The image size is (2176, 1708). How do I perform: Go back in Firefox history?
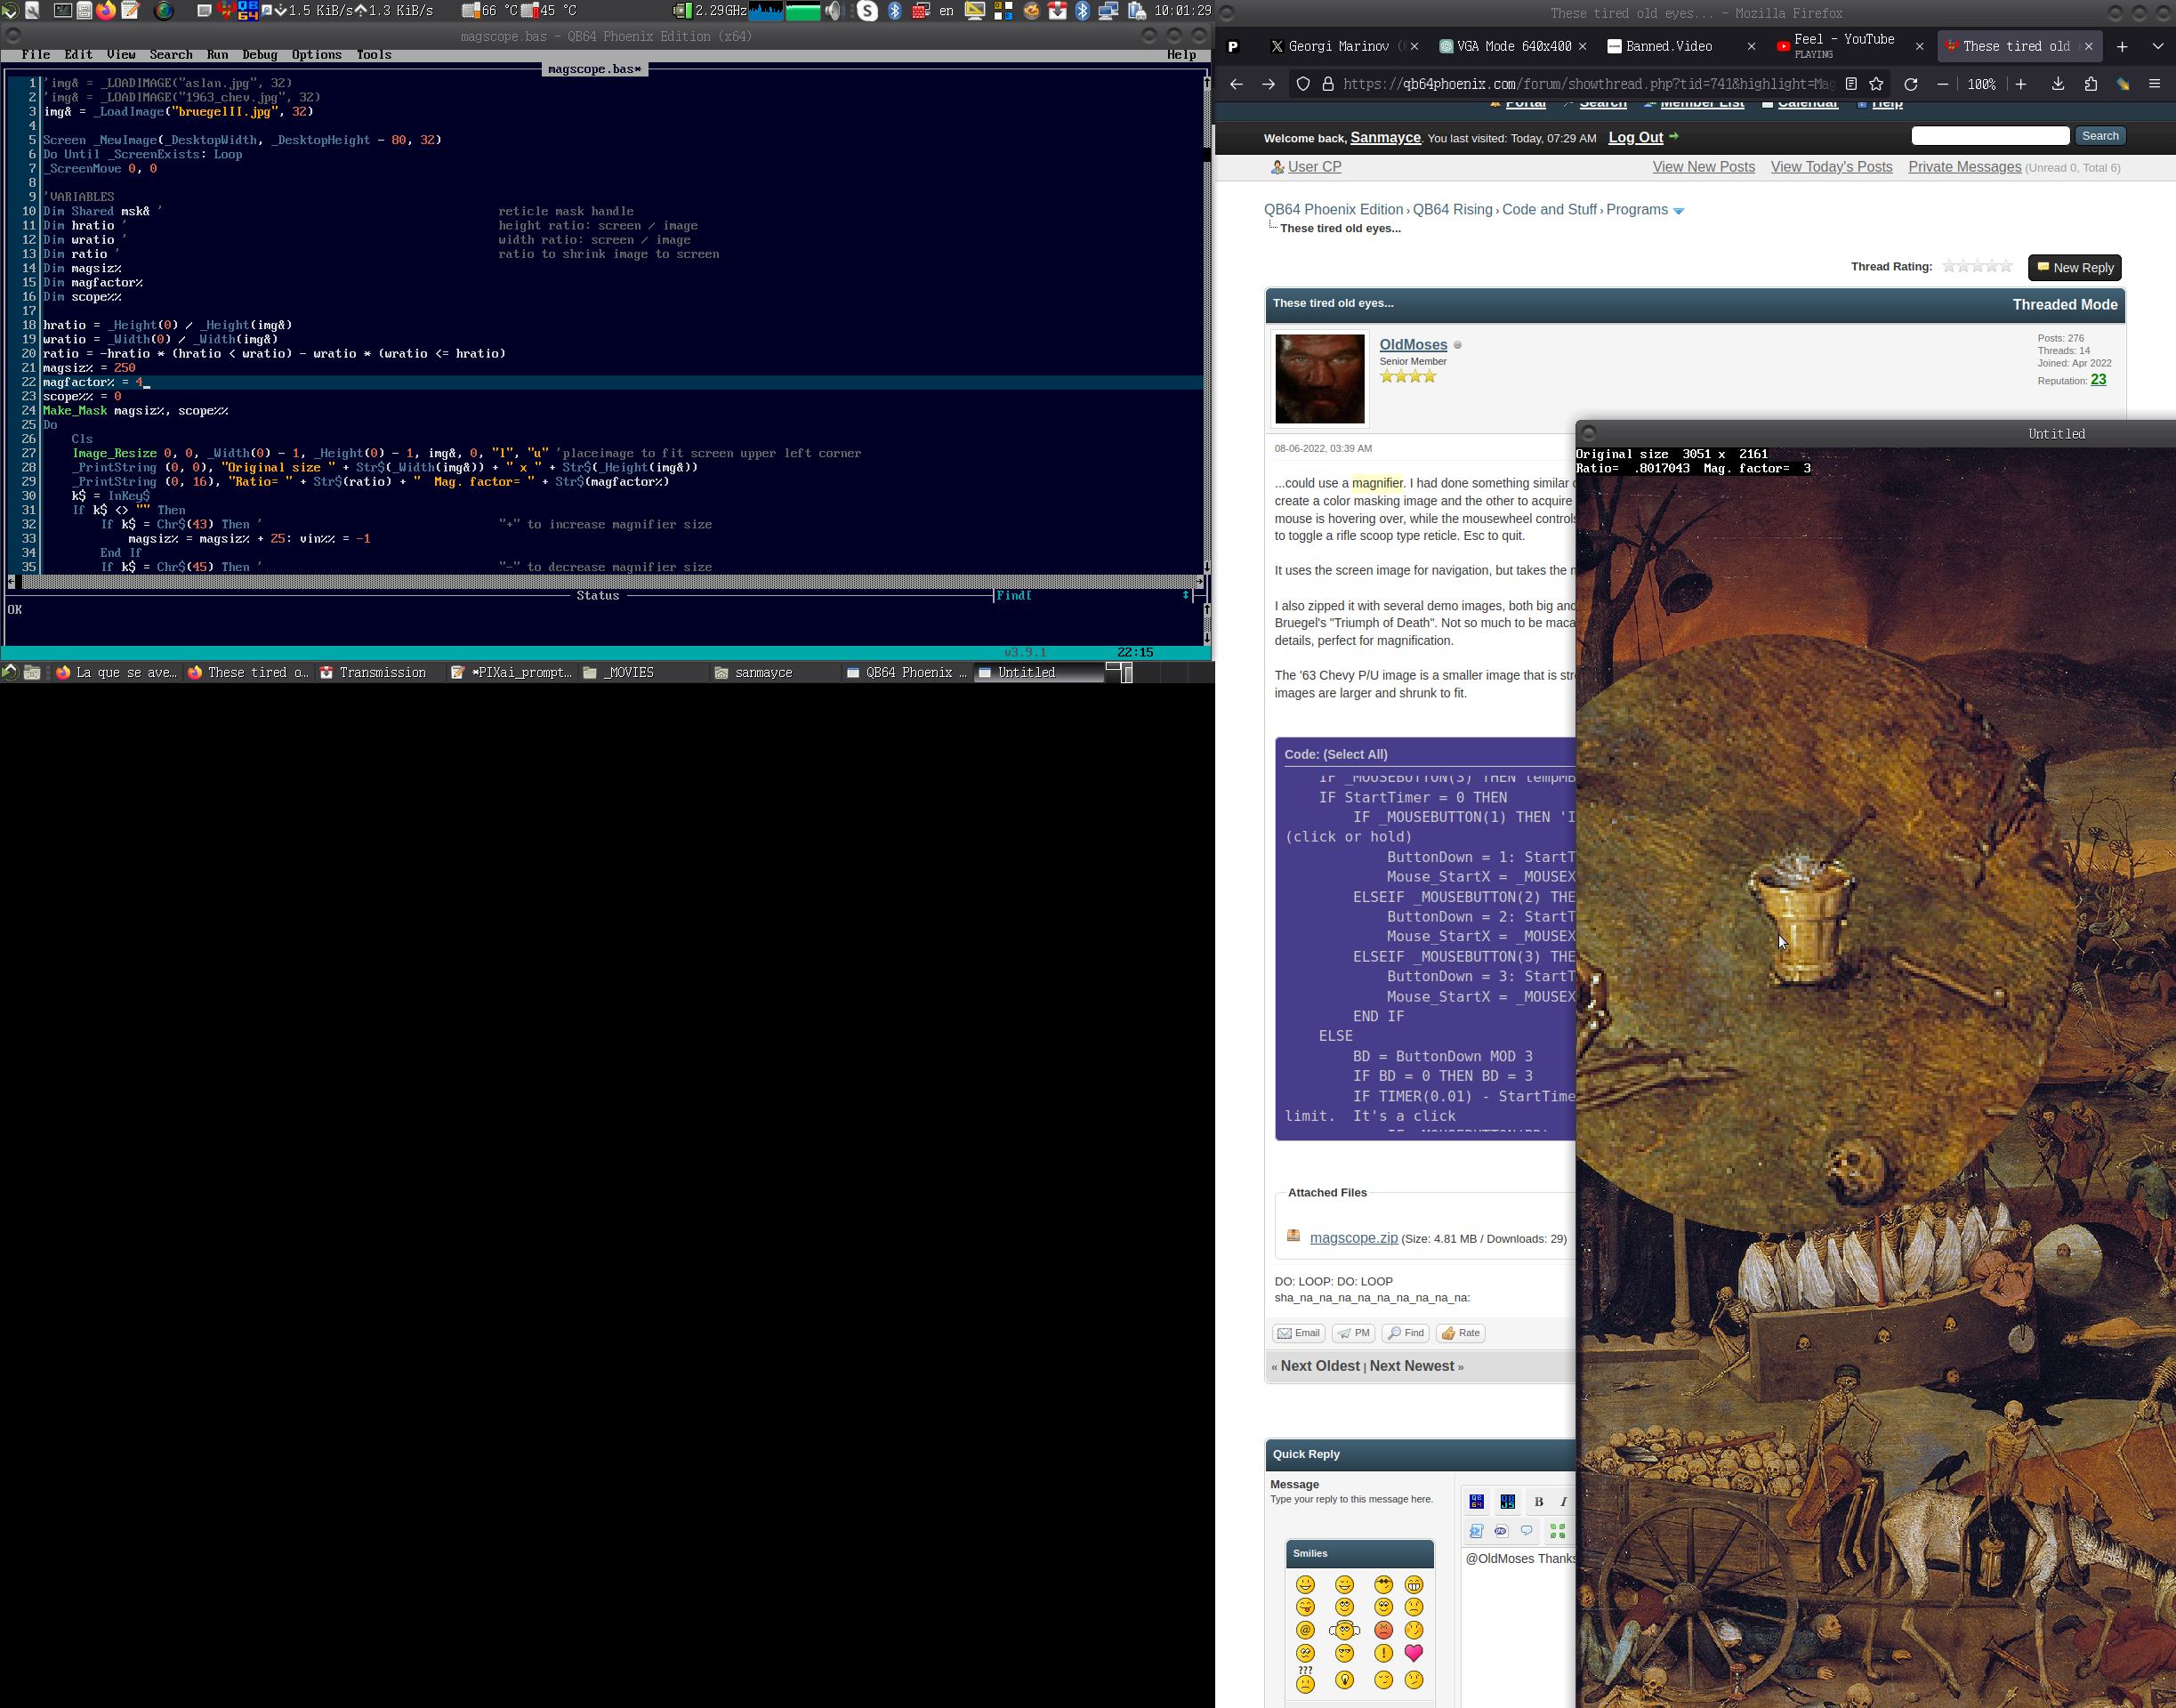[1236, 85]
